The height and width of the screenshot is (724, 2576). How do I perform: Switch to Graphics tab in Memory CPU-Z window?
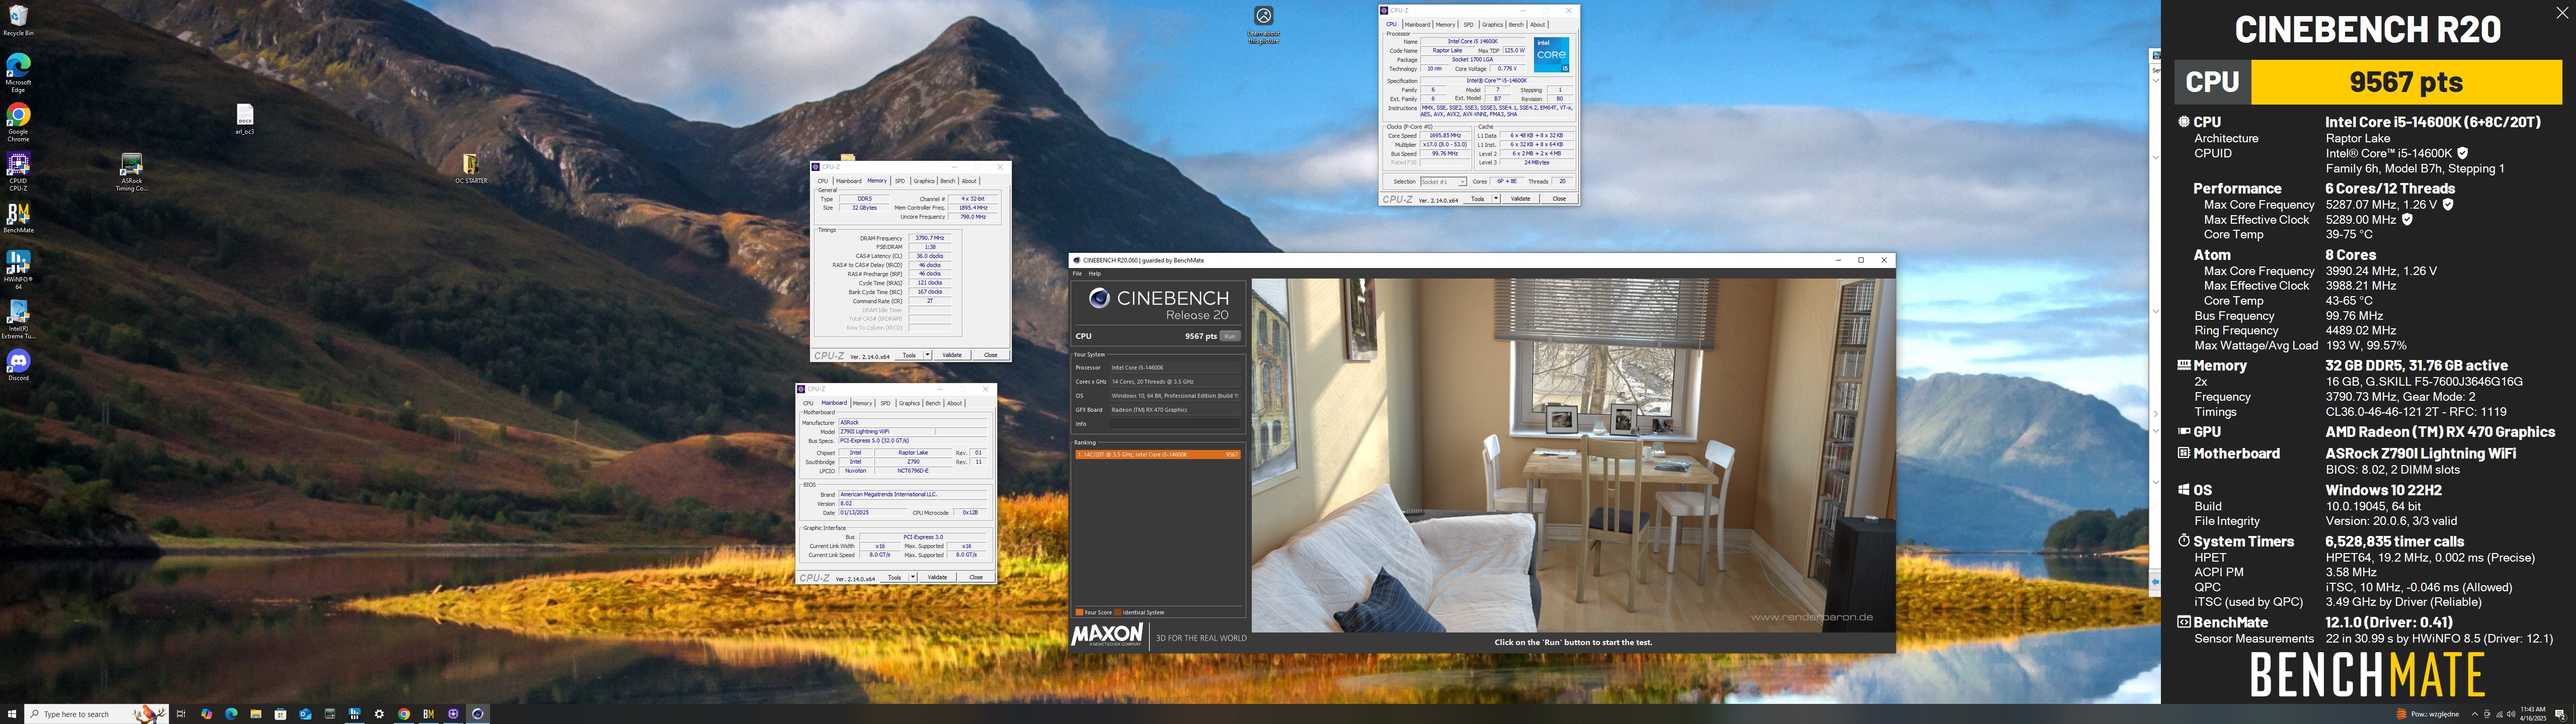[924, 181]
